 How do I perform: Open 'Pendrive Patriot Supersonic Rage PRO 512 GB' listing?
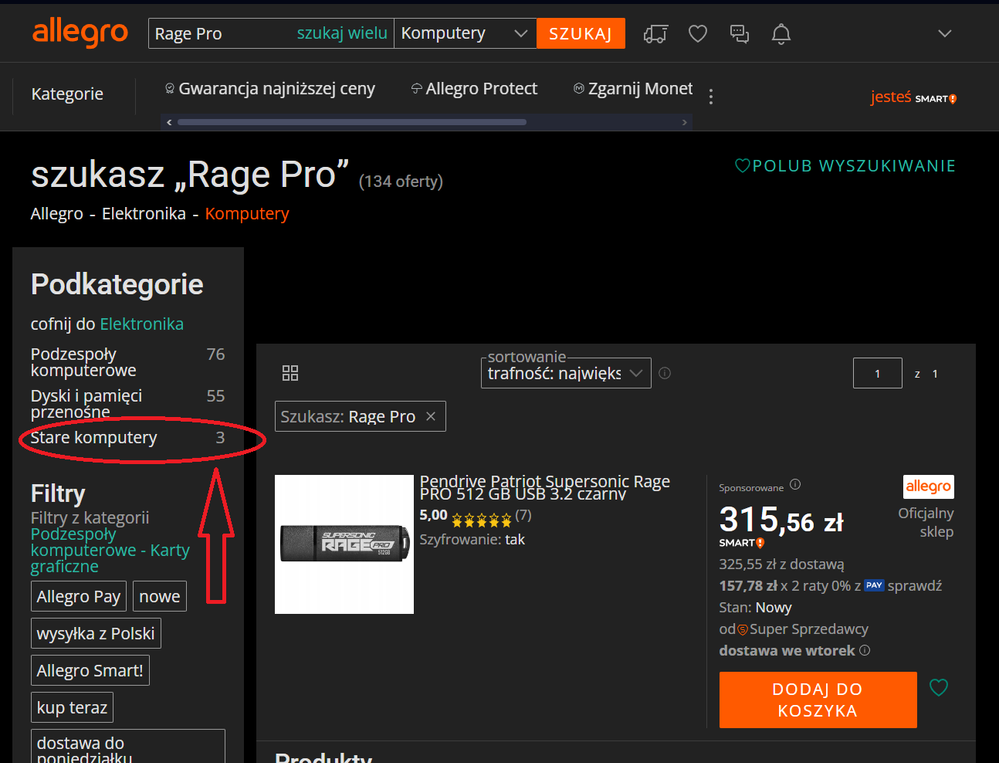click(545, 488)
